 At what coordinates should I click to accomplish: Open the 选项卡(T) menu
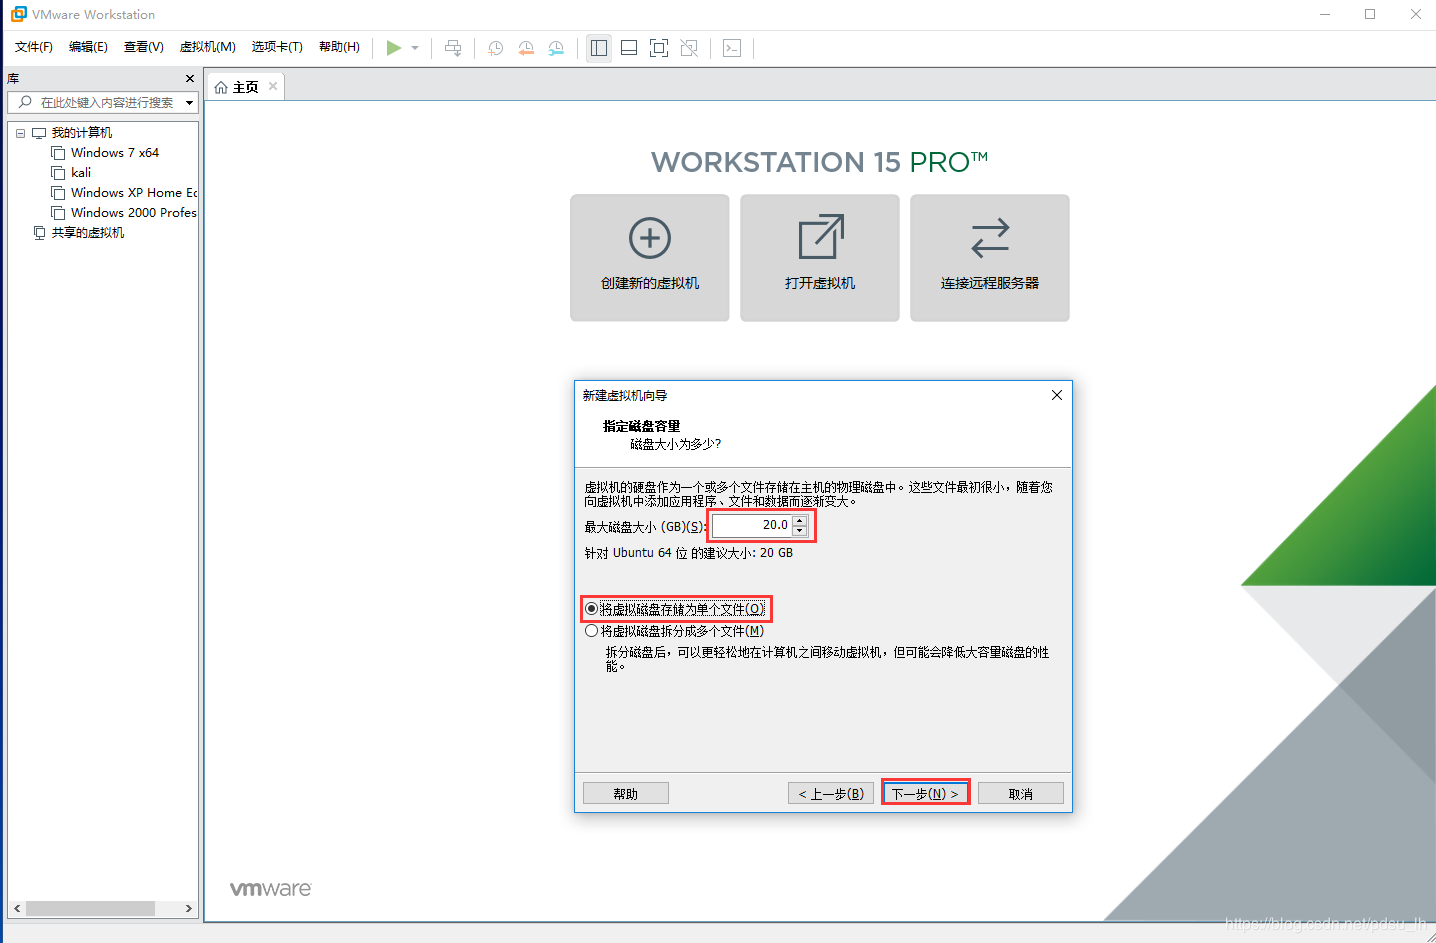click(277, 47)
